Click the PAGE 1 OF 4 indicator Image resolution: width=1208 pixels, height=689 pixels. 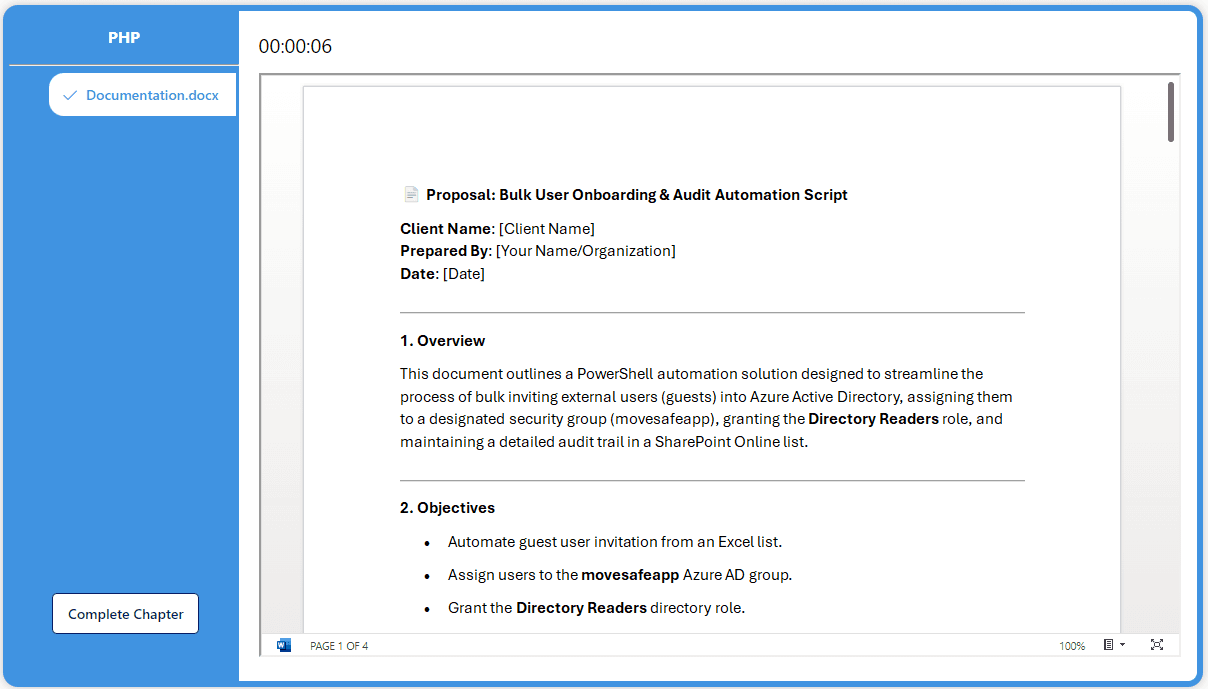click(x=339, y=646)
